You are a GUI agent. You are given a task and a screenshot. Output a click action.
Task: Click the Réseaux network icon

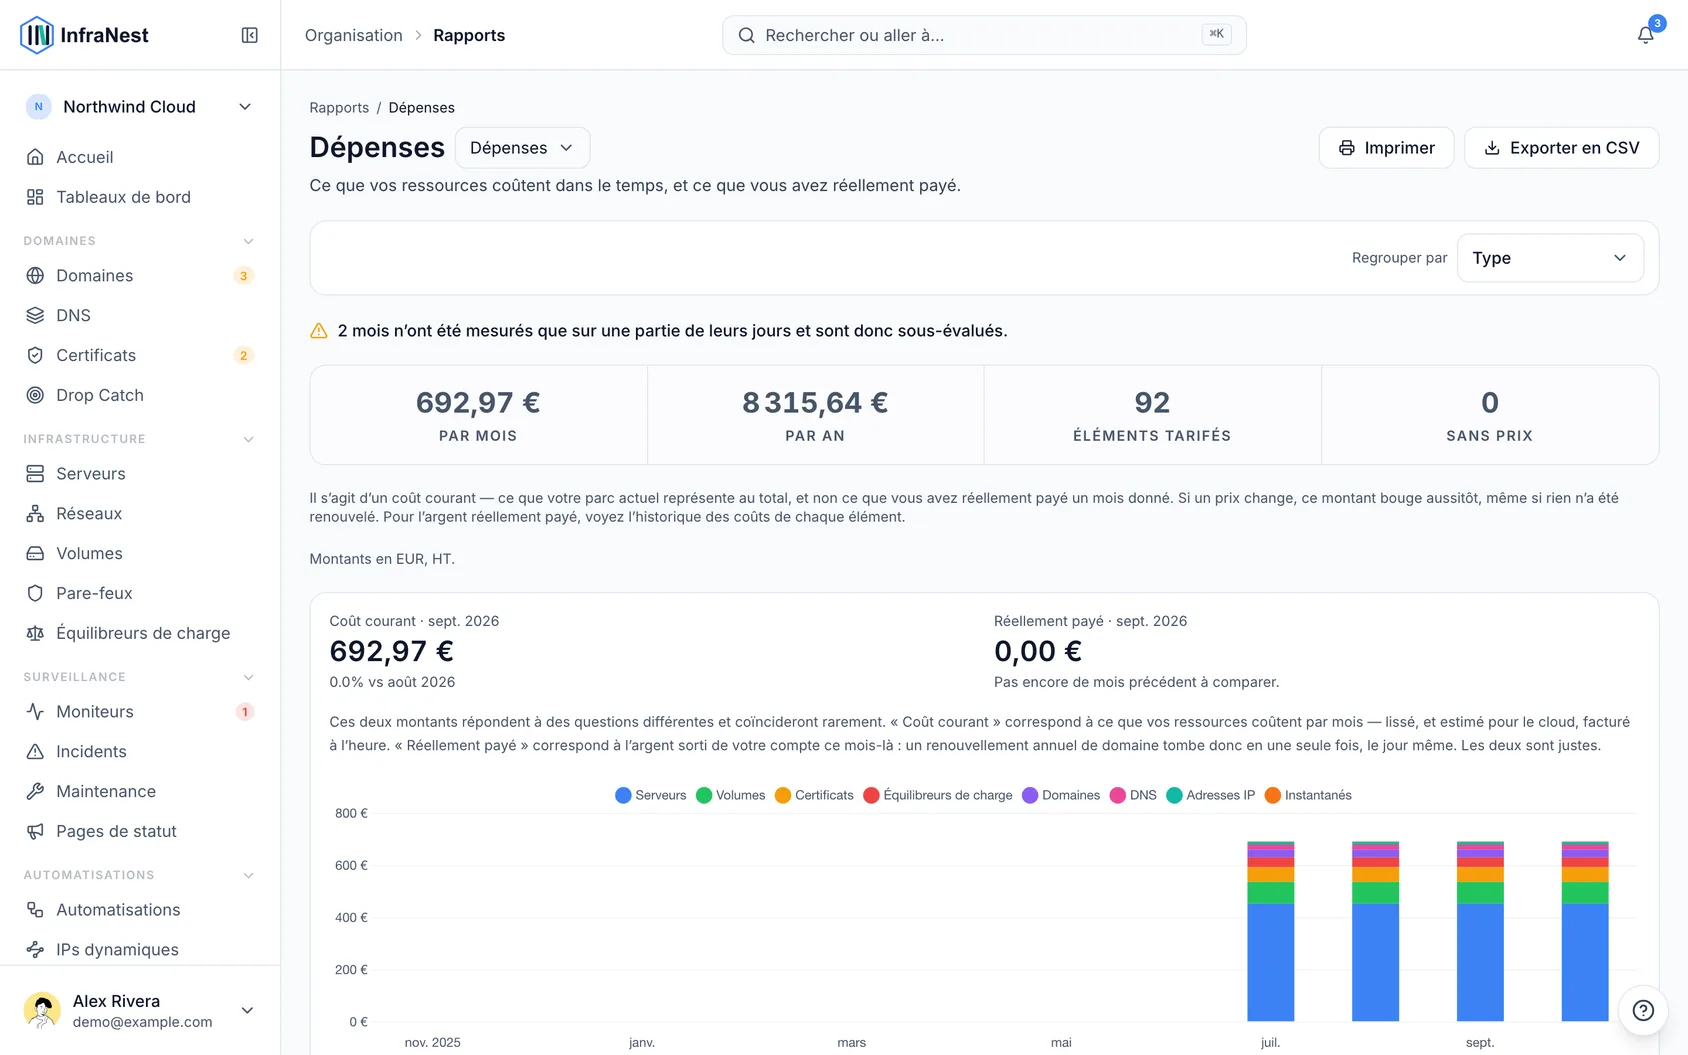tap(35, 513)
